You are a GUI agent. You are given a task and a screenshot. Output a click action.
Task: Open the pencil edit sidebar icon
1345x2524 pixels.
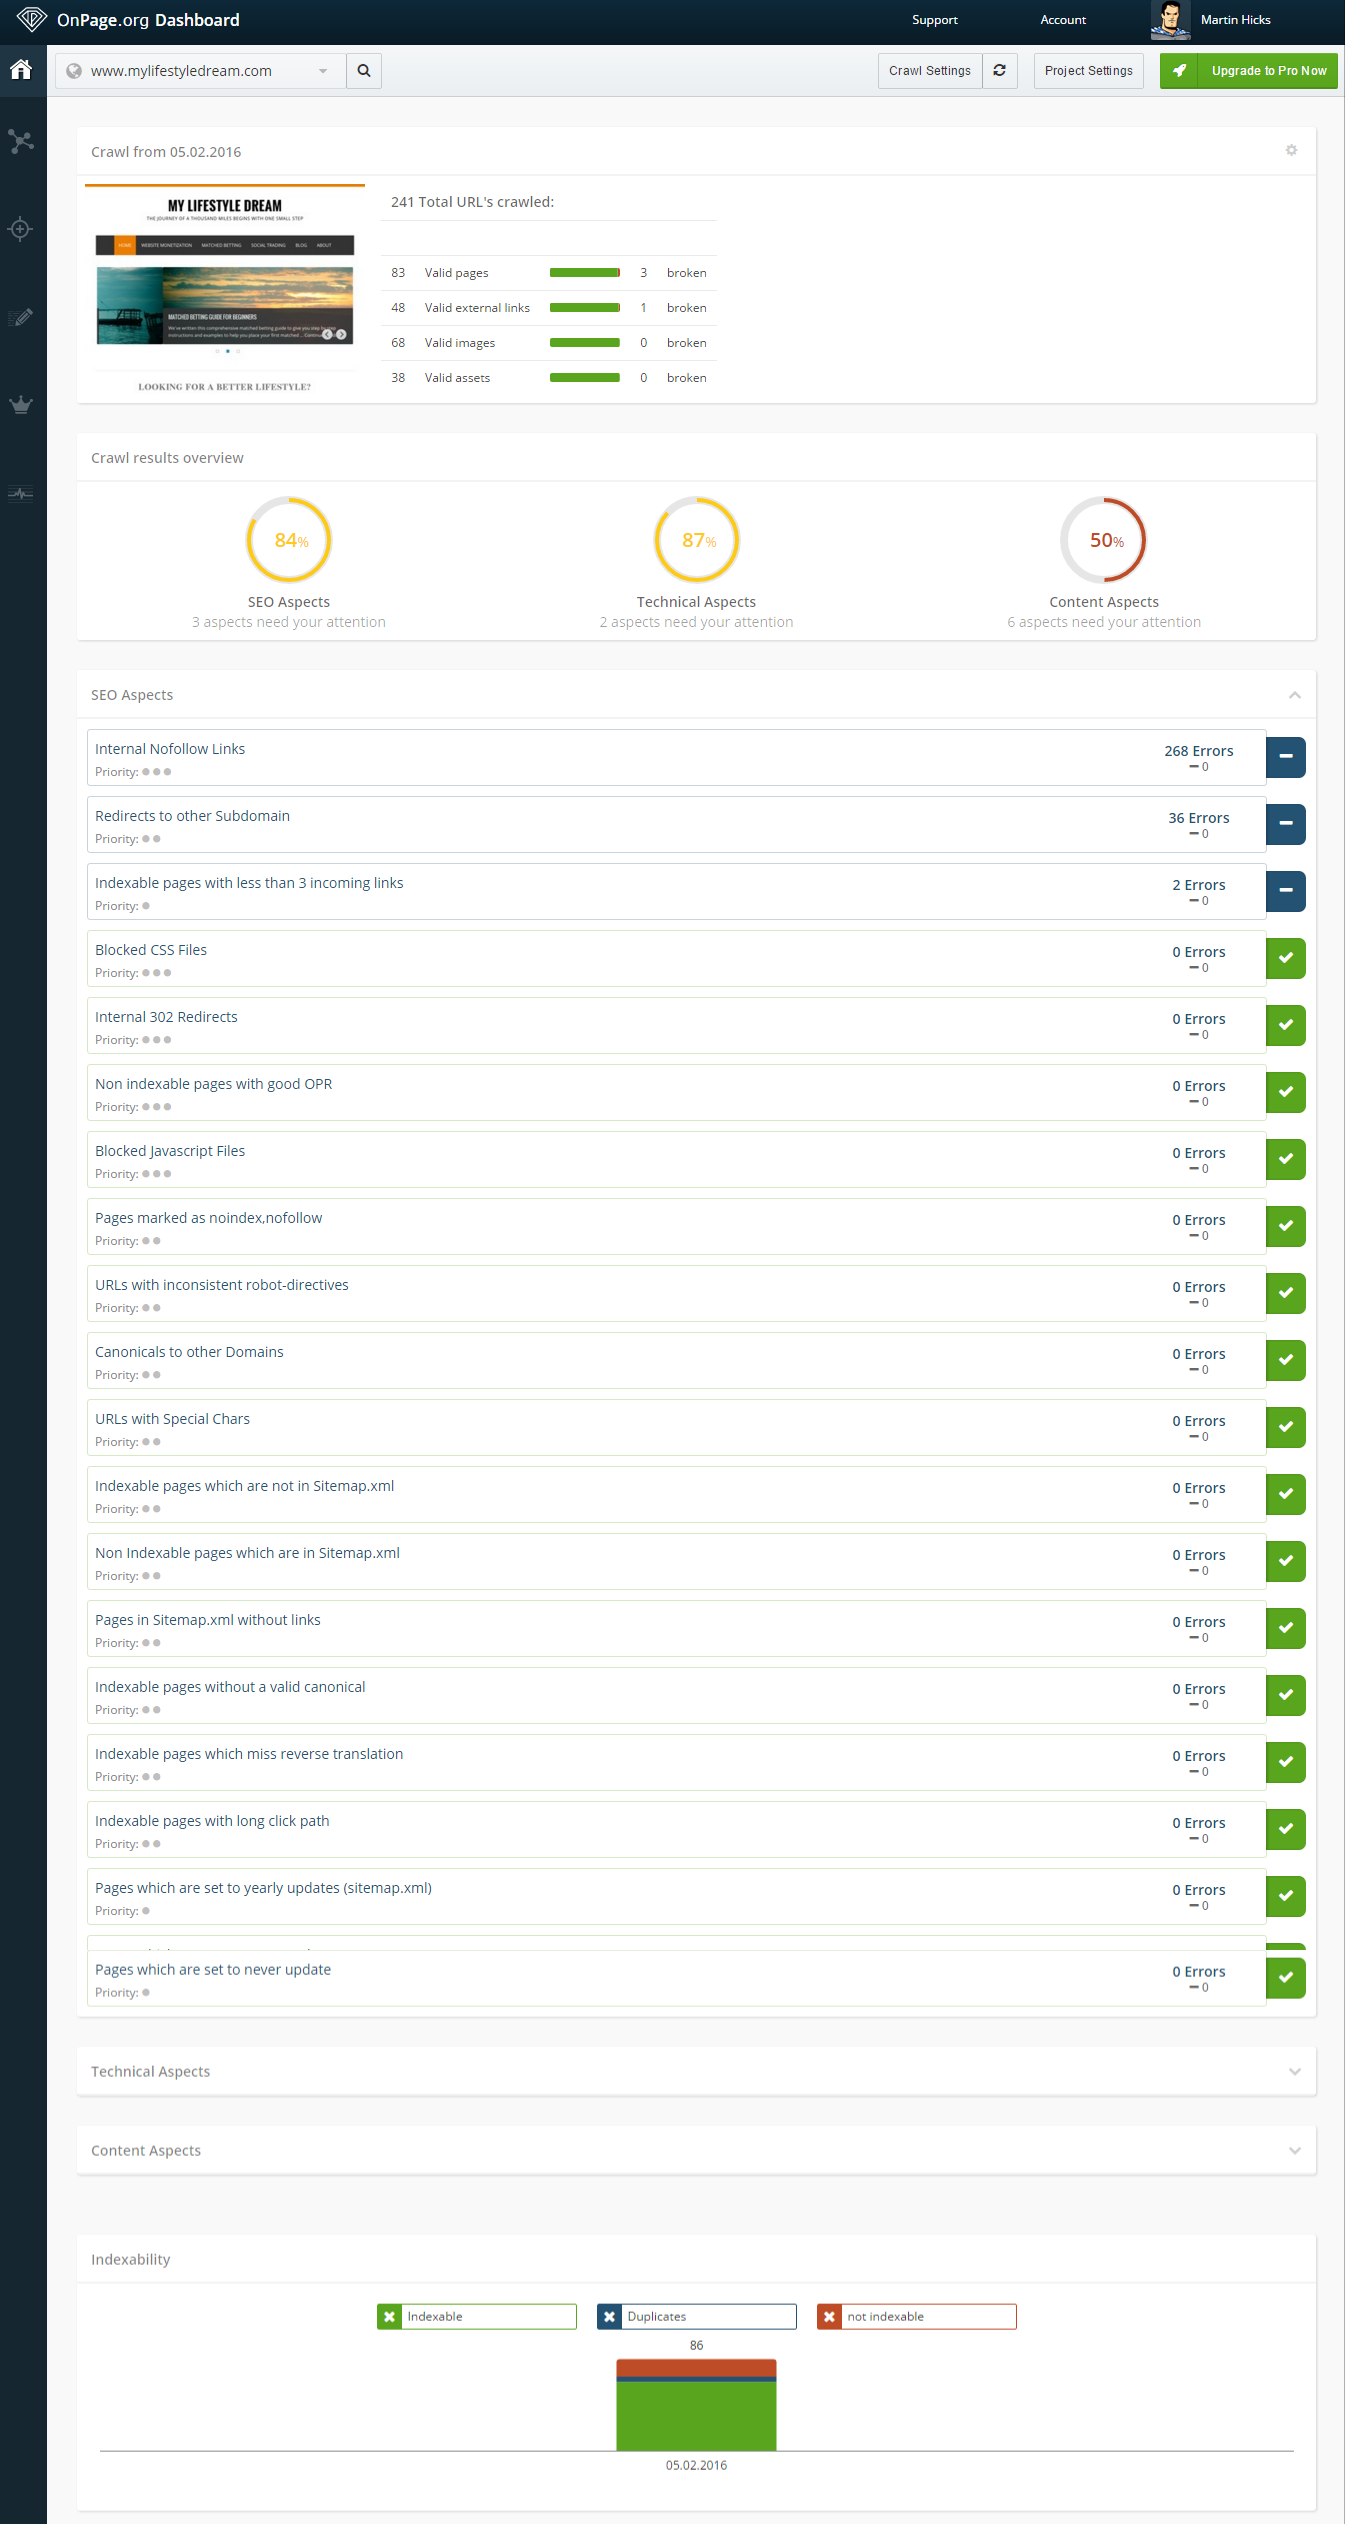tap(21, 317)
